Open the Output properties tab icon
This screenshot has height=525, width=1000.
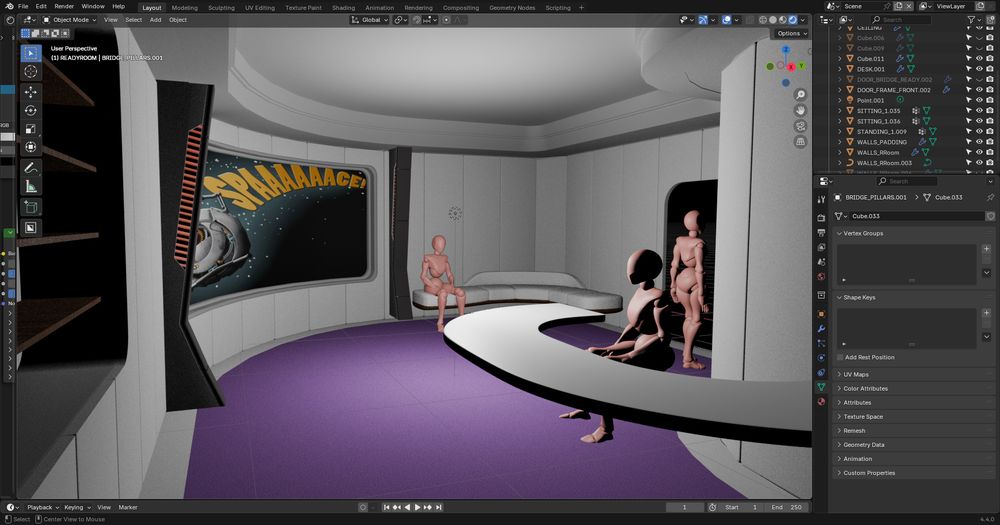point(821,233)
